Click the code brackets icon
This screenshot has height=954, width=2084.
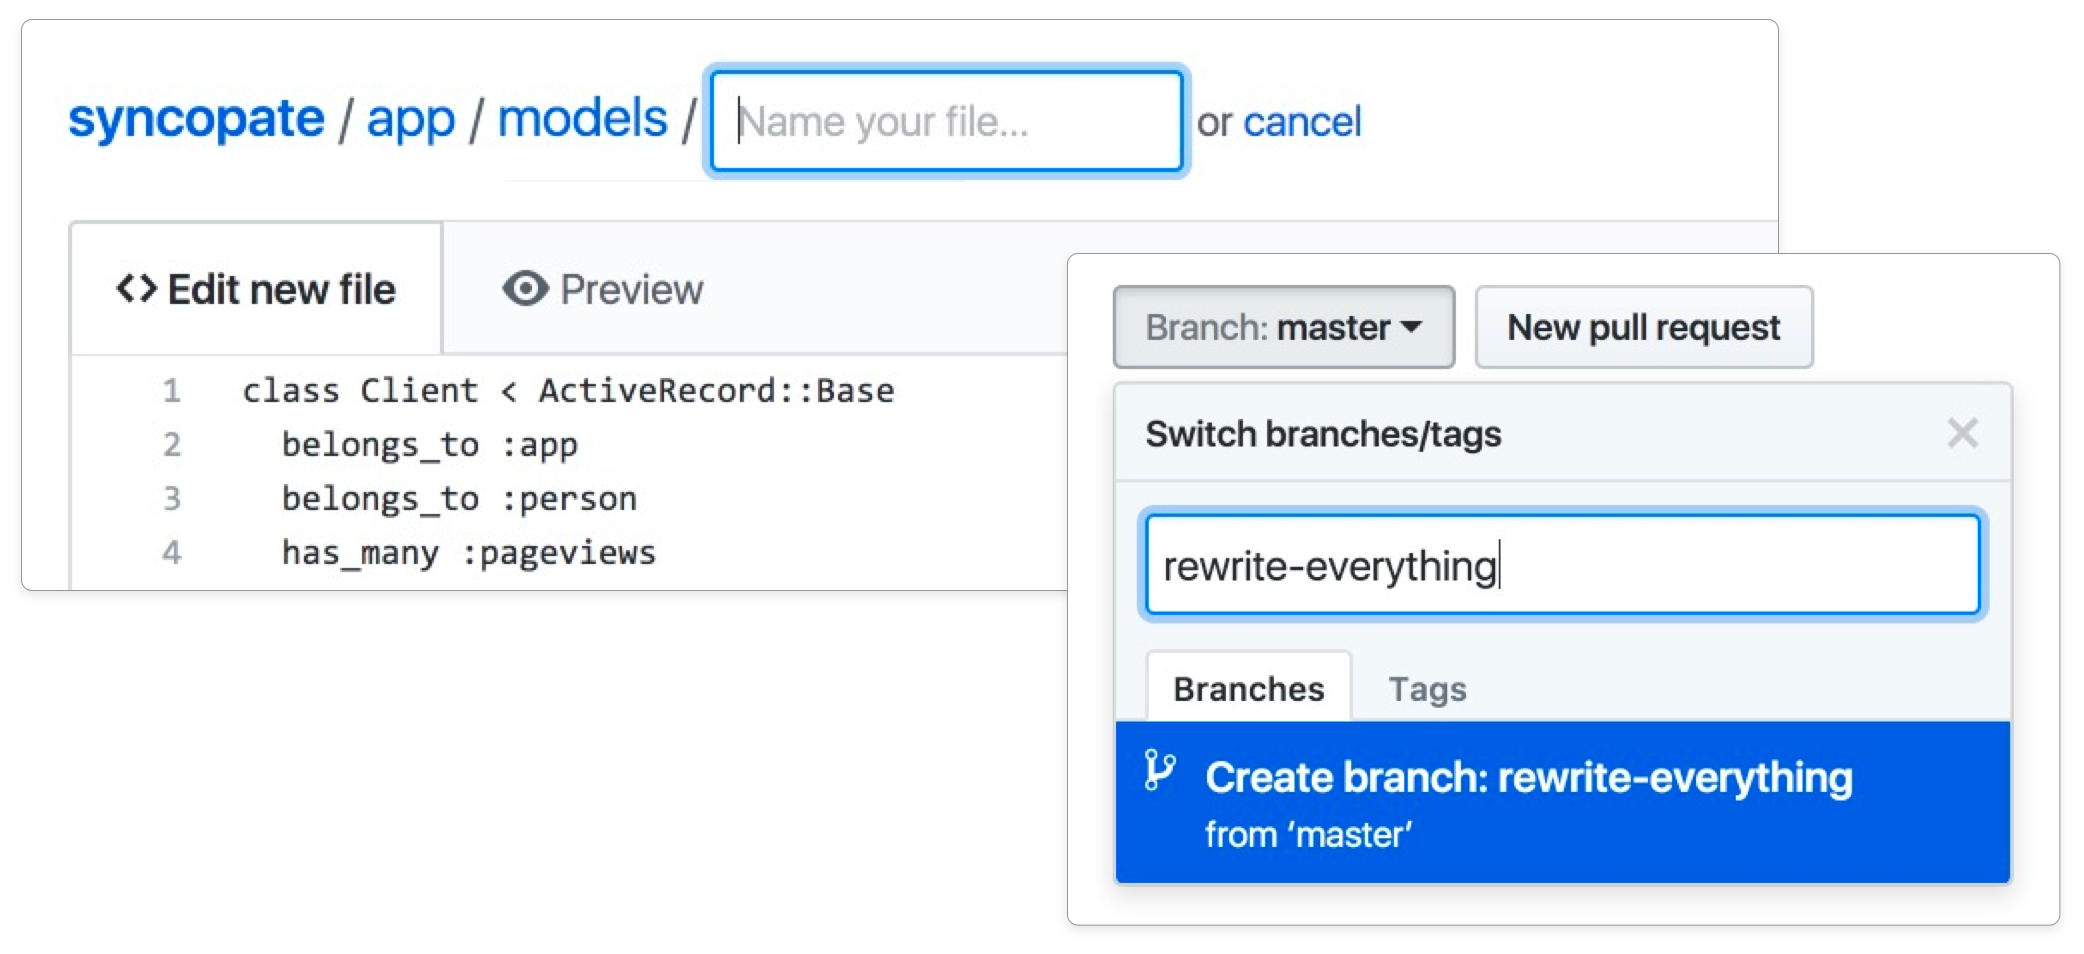pos(137,289)
